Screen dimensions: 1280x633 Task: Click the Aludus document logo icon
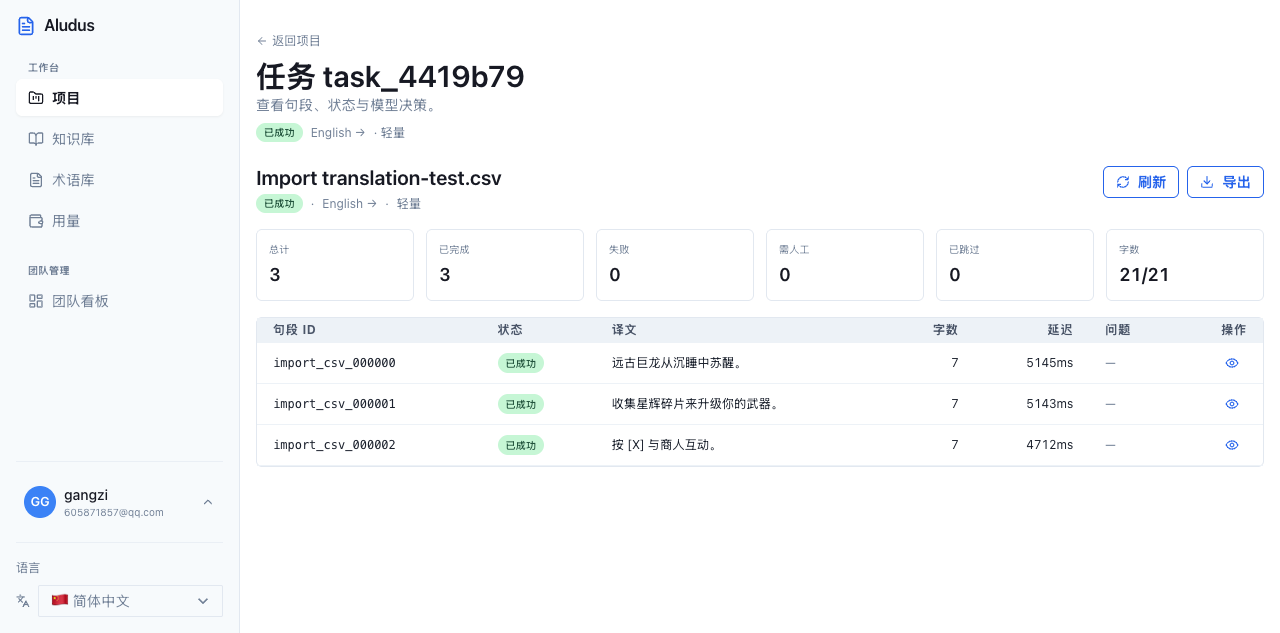click(x=26, y=26)
